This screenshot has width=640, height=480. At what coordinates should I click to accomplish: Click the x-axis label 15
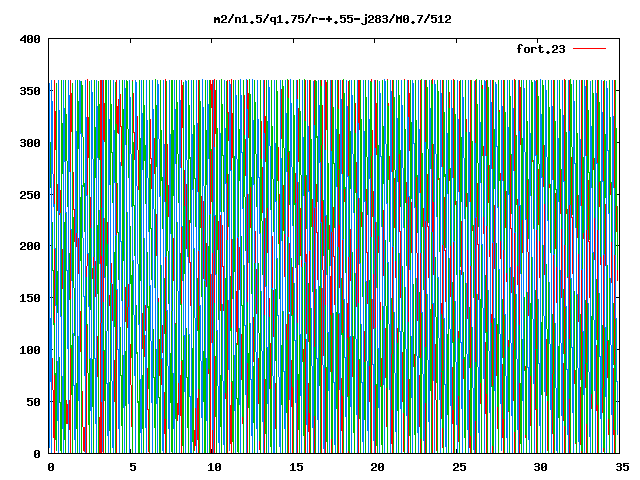pyautogui.click(x=296, y=467)
